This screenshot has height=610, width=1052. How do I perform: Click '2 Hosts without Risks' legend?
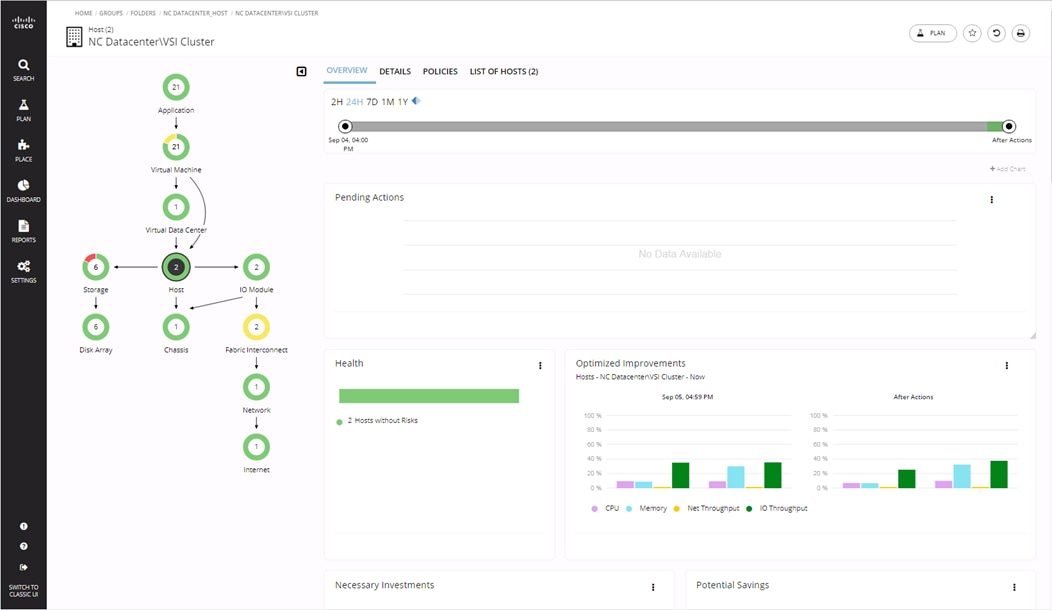(x=377, y=421)
